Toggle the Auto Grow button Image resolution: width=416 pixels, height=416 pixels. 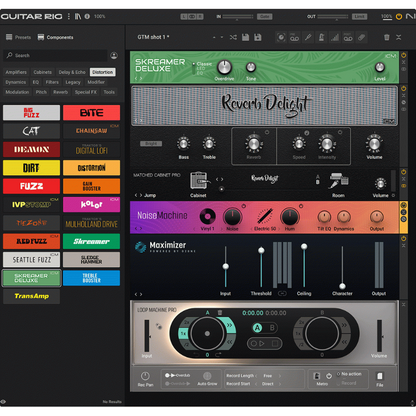coord(207,376)
